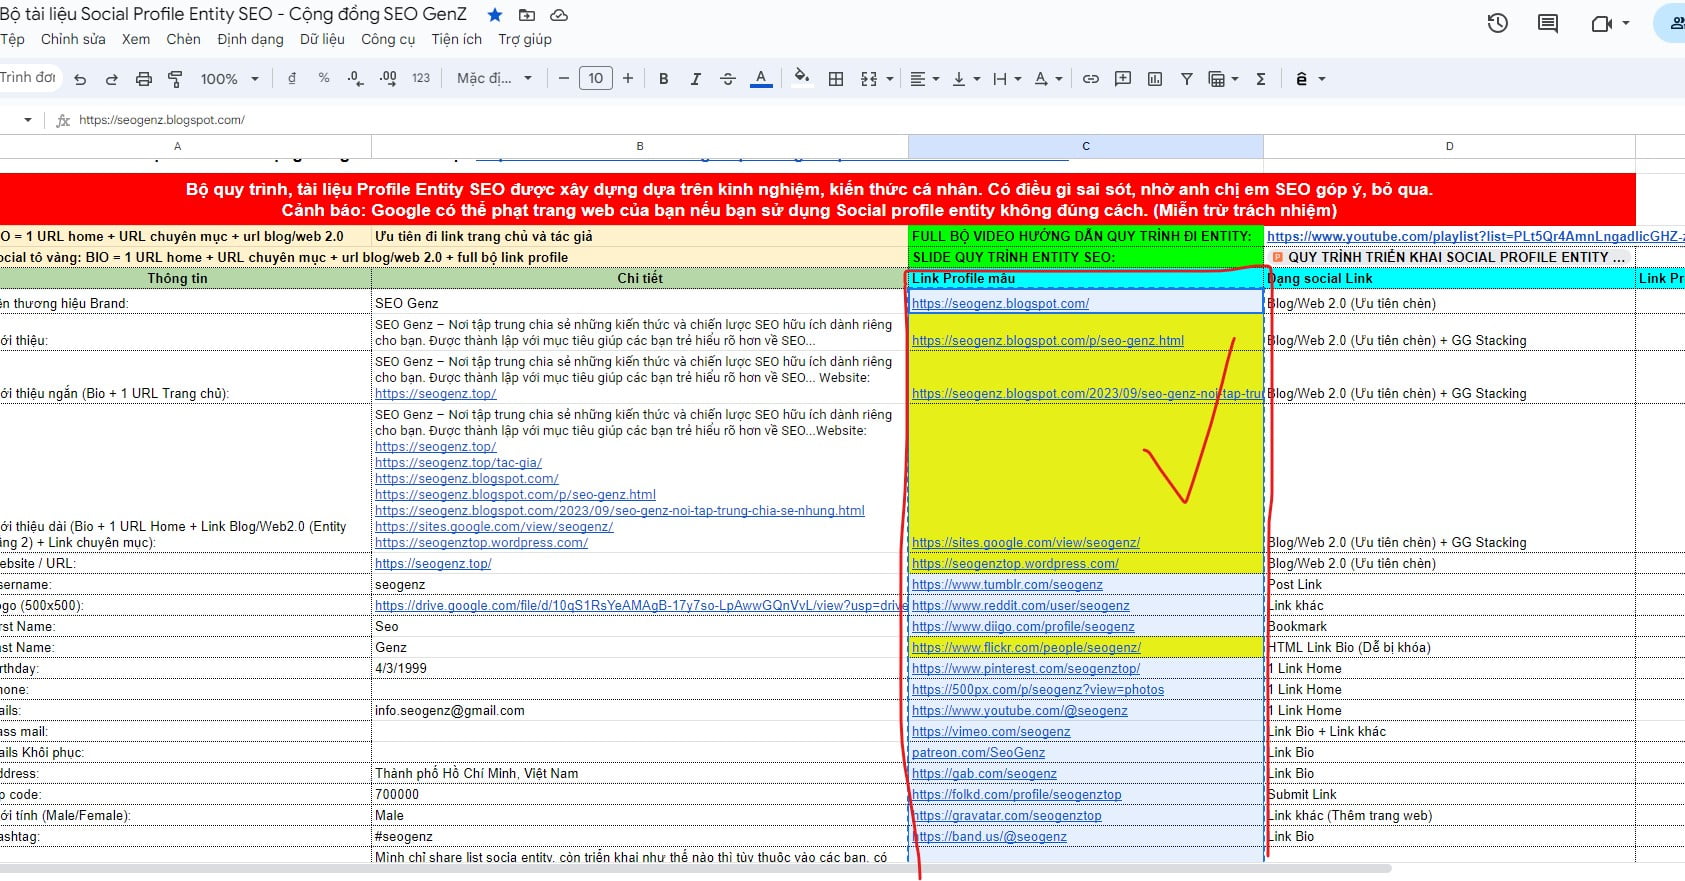The width and height of the screenshot is (1685, 881).
Task: Open horizontal align dropdown
Action: pos(925,79)
